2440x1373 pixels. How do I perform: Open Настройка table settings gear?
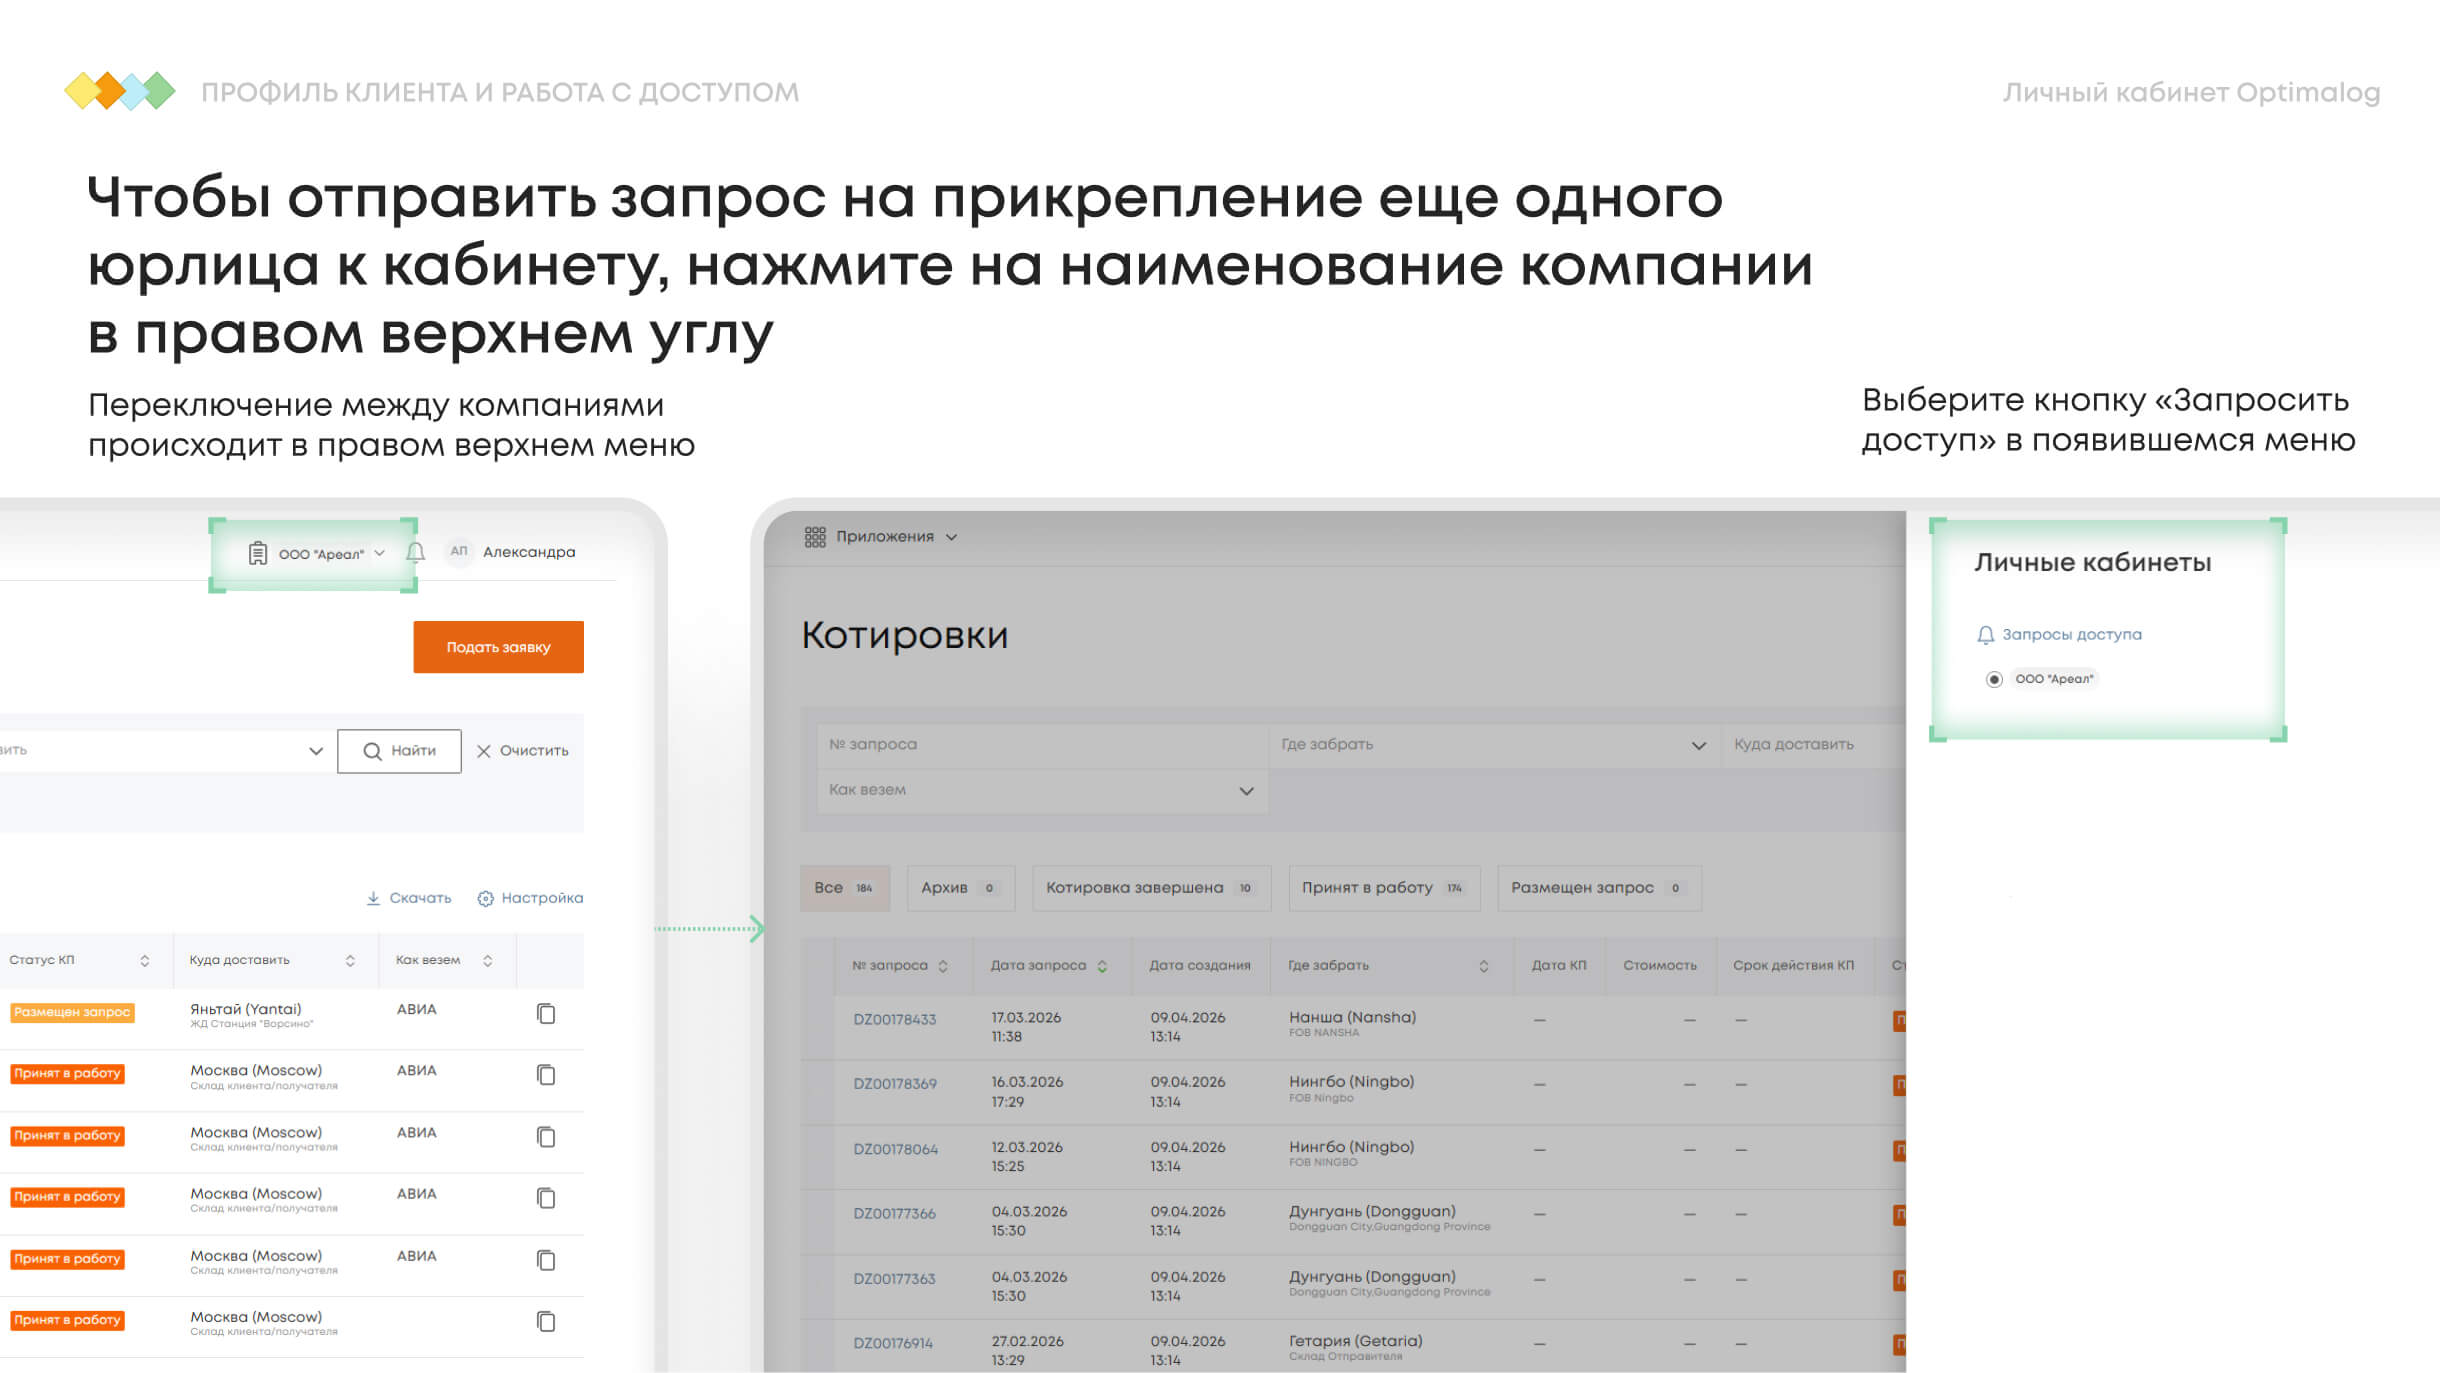486,898
